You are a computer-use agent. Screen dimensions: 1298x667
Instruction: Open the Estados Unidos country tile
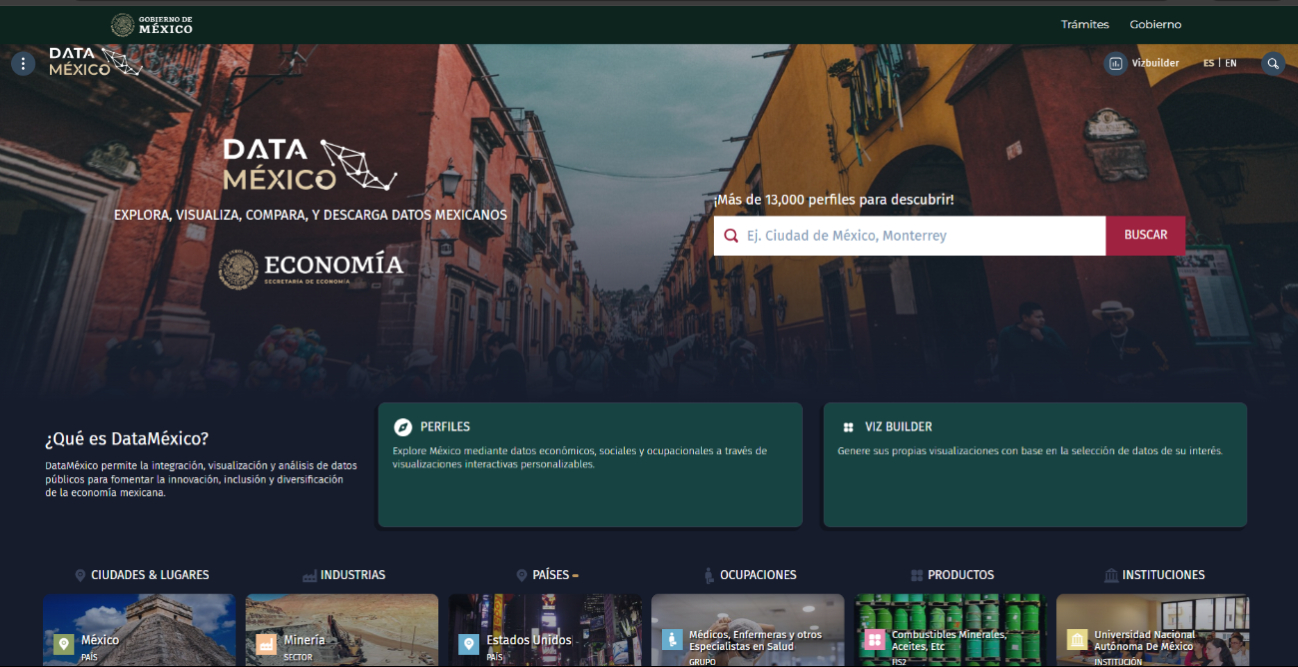(x=545, y=630)
